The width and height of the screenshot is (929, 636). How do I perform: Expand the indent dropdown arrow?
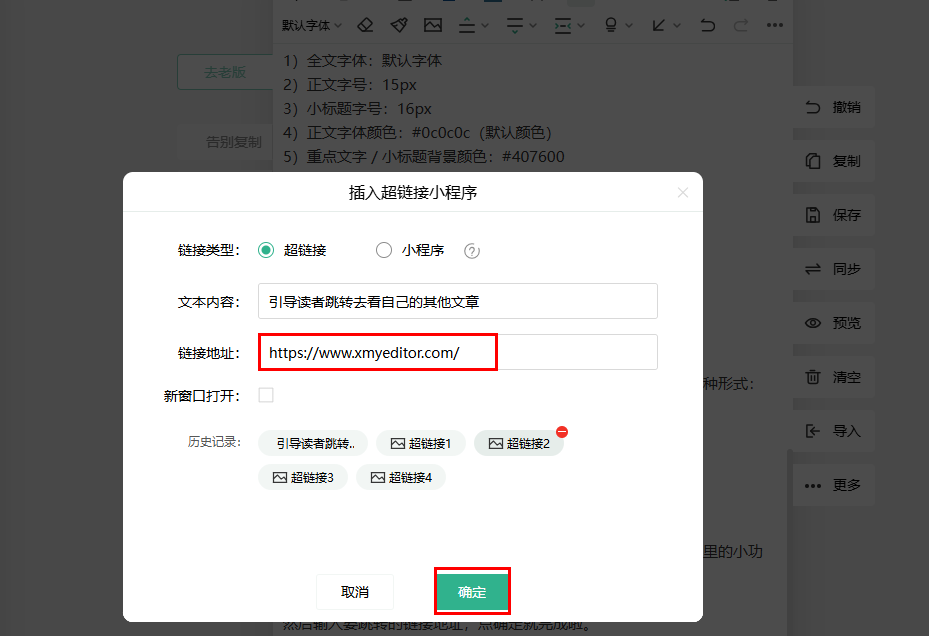[581, 25]
